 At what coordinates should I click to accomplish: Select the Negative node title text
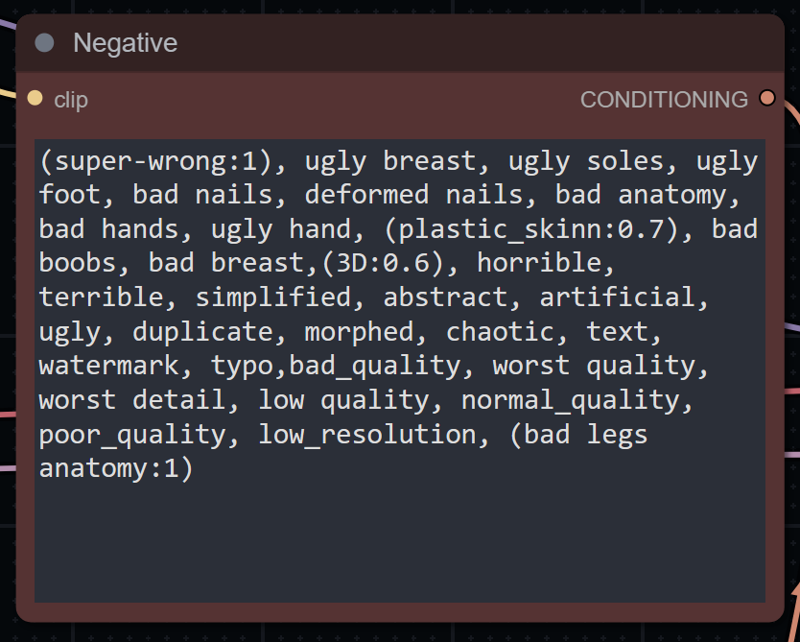tap(125, 43)
